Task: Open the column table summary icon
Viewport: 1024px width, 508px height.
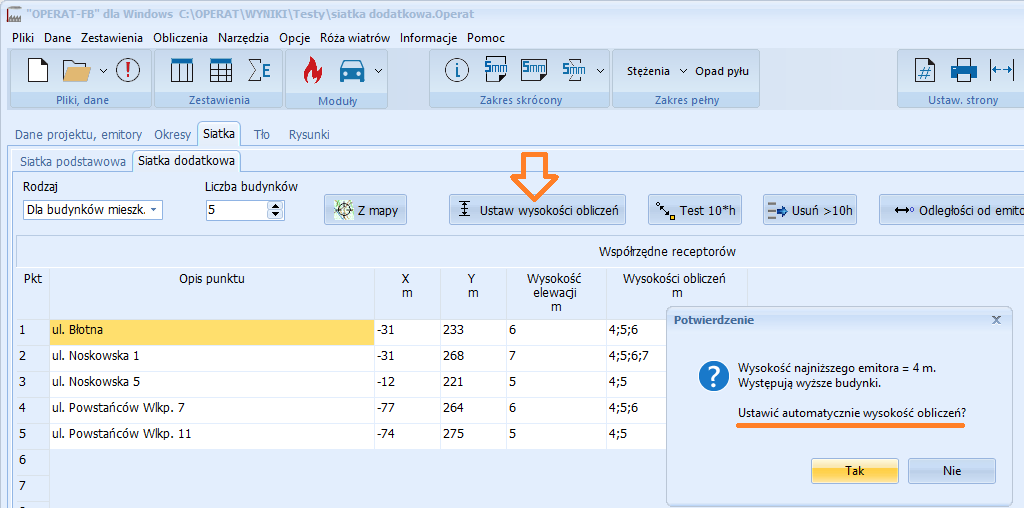Action: pyautogui.click(x=182, y=71)
